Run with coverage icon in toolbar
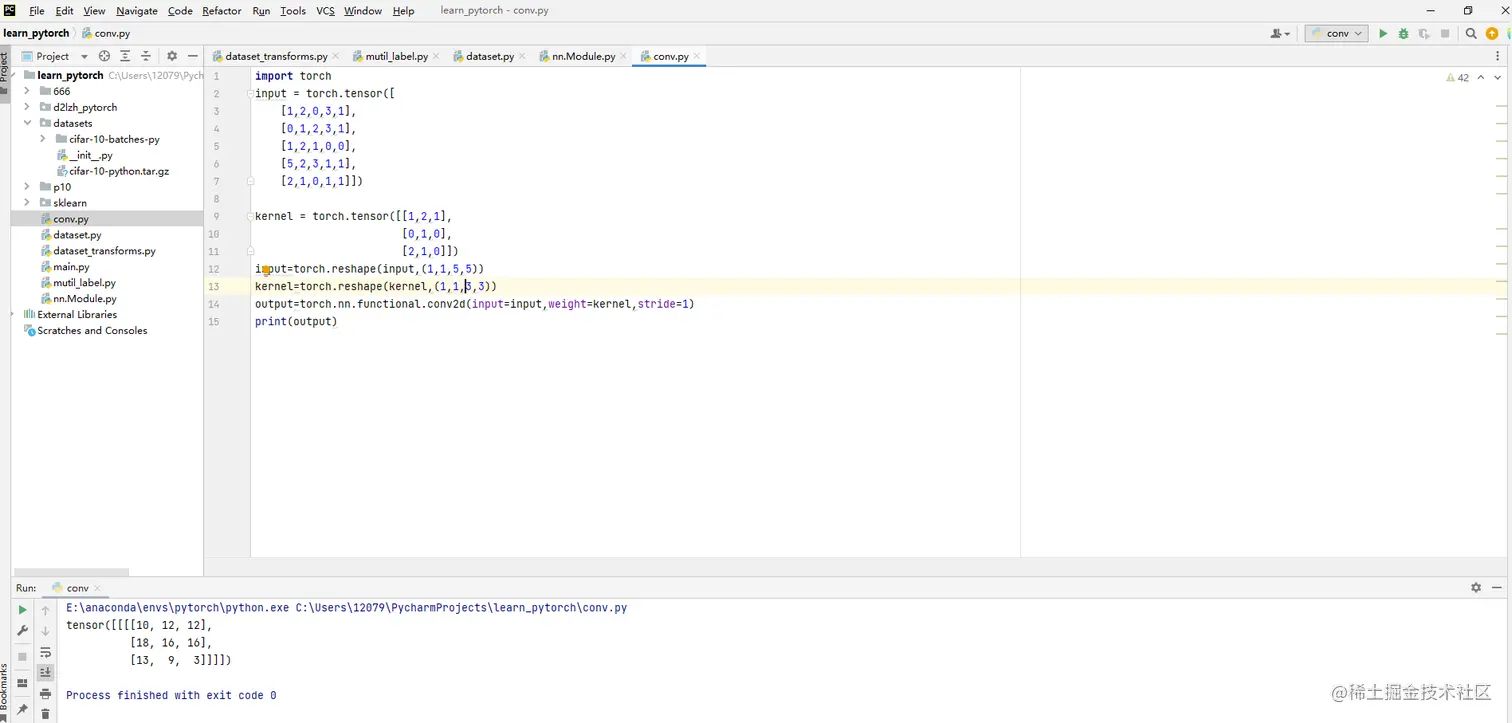Image resolution: width=1512 pixels, height=723 pixels. (1423, 33)
